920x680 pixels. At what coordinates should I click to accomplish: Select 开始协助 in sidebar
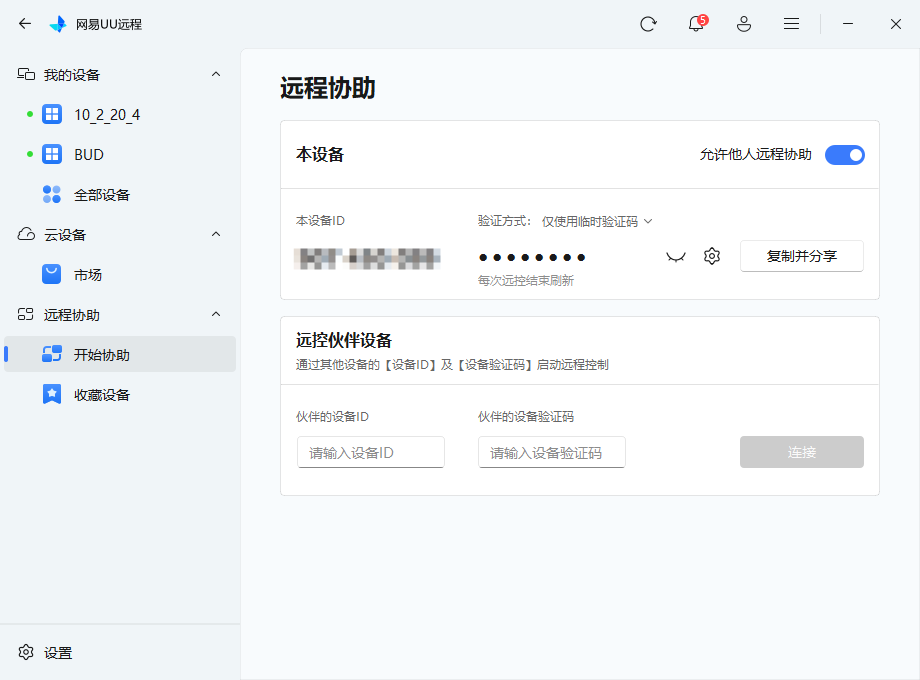[101, 355]
